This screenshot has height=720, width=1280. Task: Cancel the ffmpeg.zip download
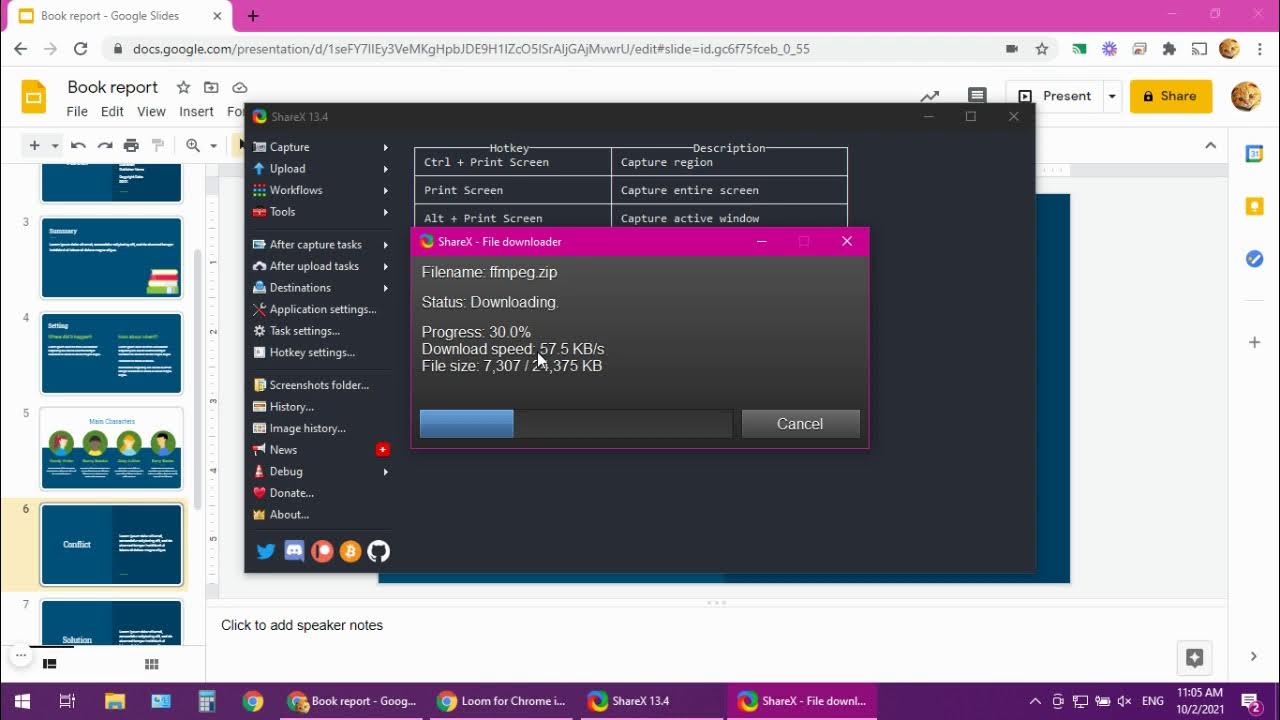pyautogui.click(x=800, y=424)
